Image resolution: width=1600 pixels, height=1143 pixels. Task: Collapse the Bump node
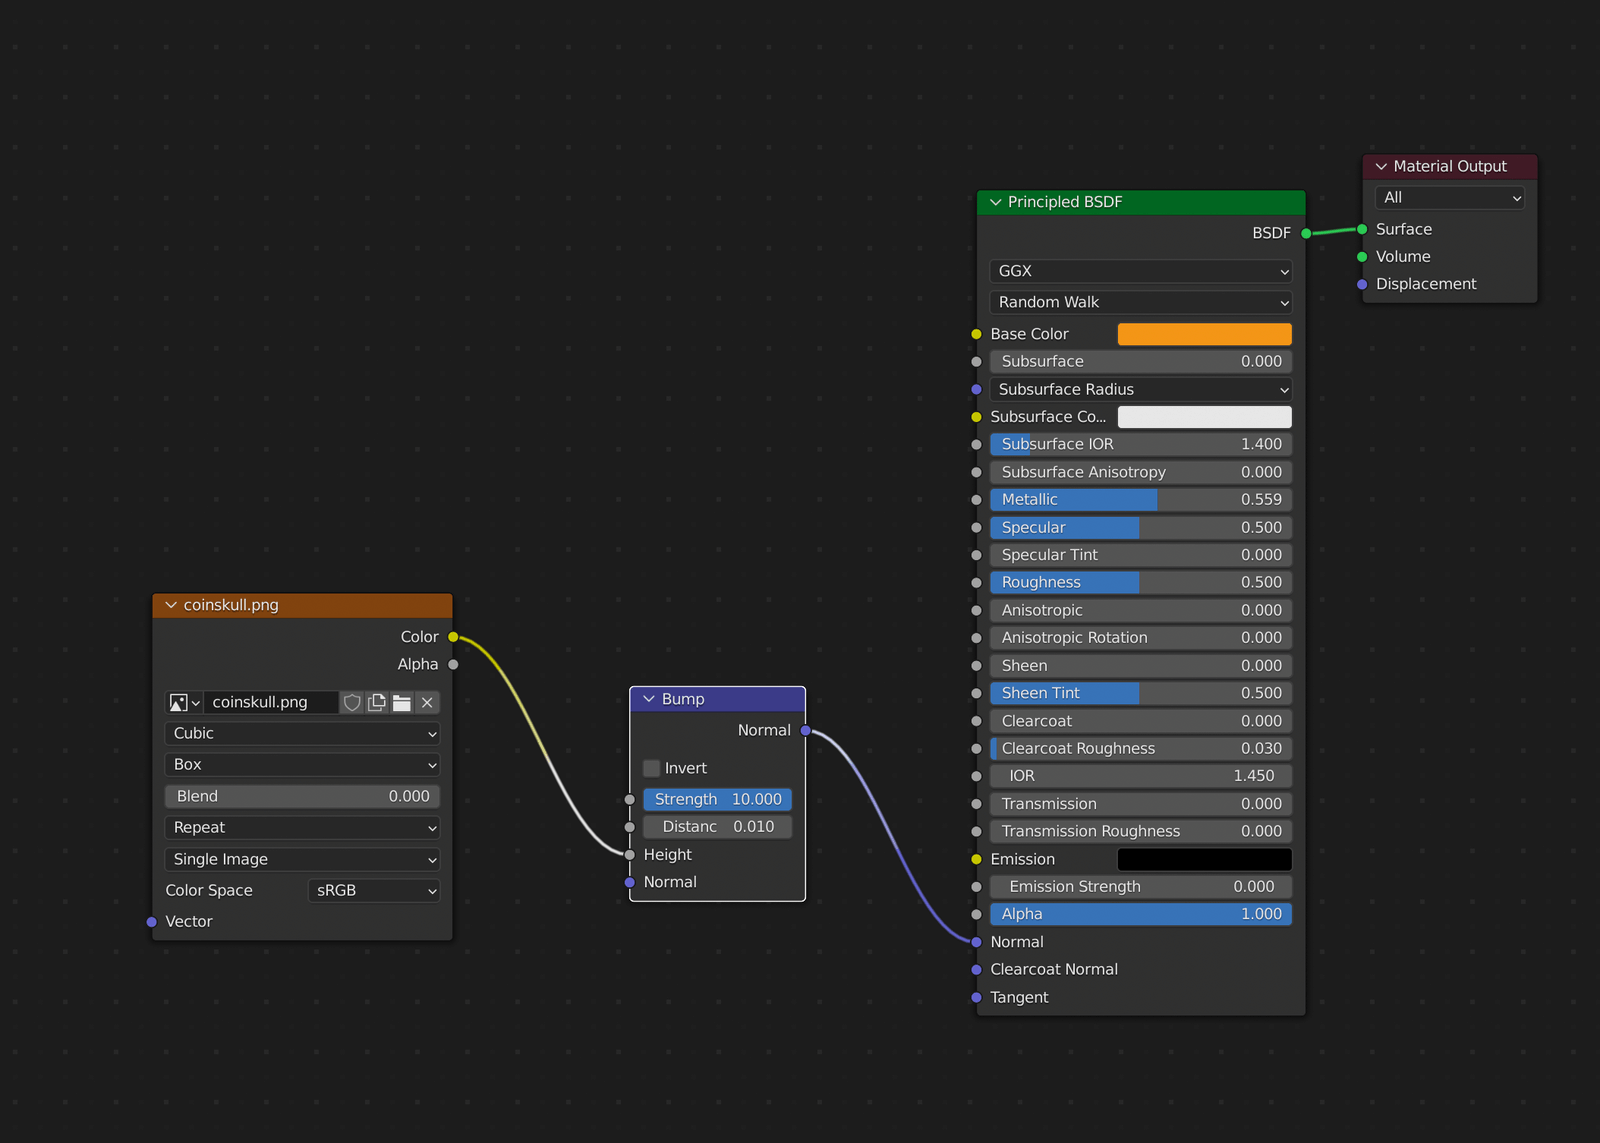649,699
